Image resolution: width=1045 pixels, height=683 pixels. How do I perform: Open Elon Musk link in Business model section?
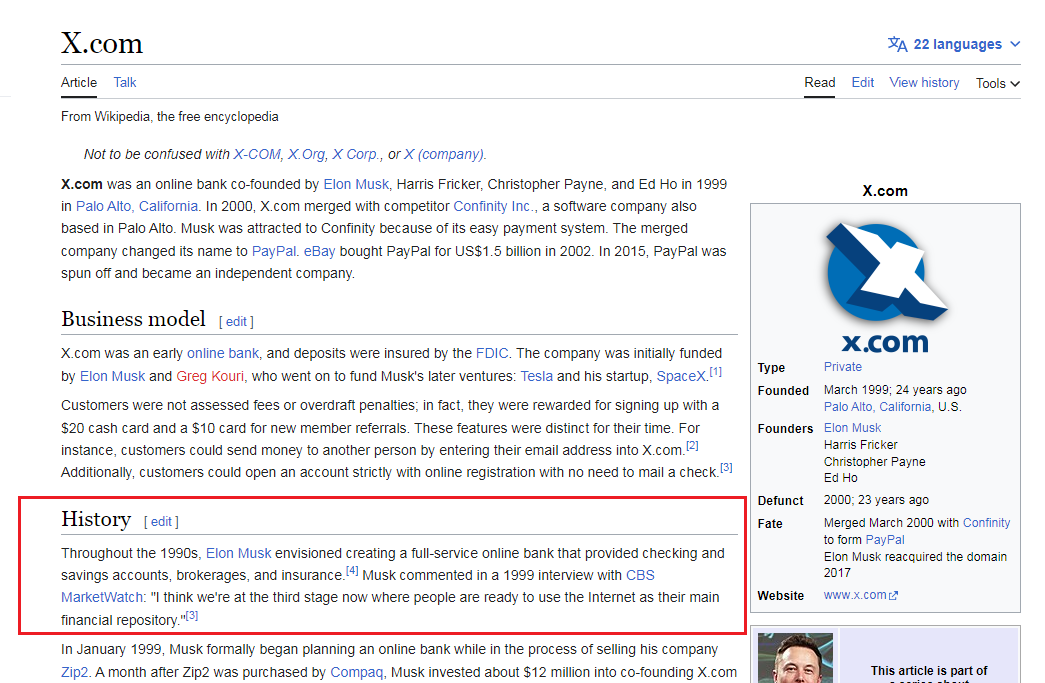click(x=112, y=376)
